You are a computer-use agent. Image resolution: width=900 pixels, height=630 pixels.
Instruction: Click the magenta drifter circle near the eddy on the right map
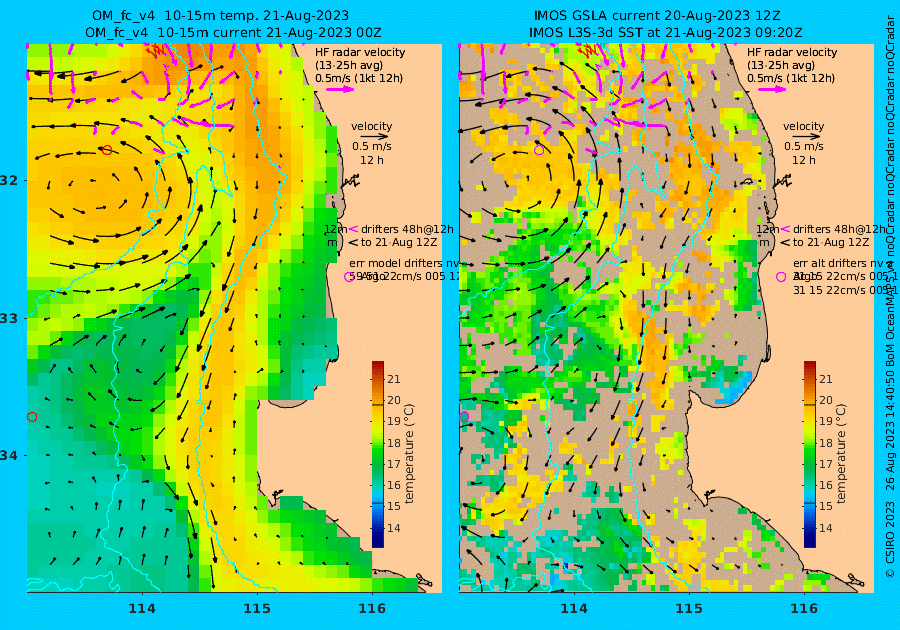point(539,150)
